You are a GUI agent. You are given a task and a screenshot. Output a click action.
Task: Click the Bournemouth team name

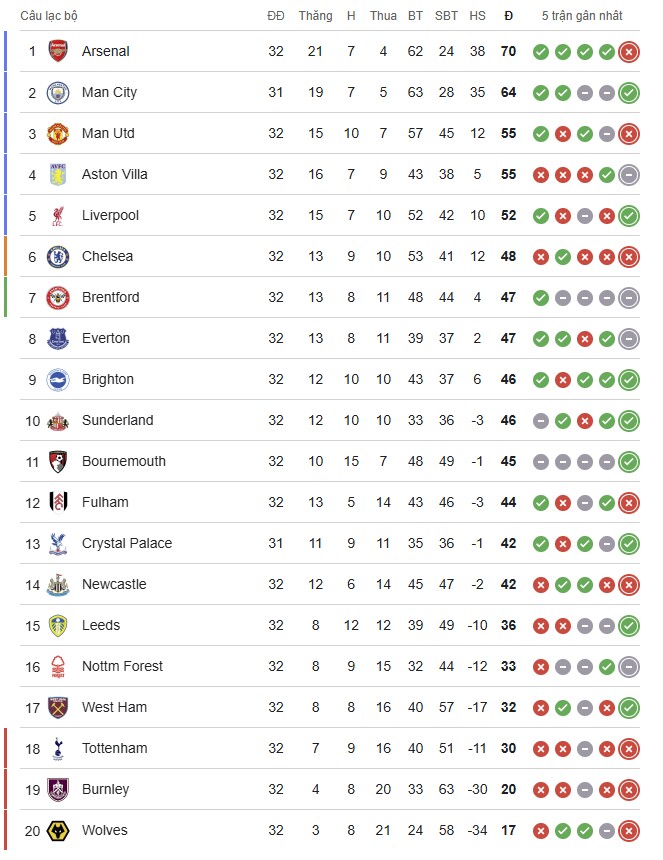124,461
